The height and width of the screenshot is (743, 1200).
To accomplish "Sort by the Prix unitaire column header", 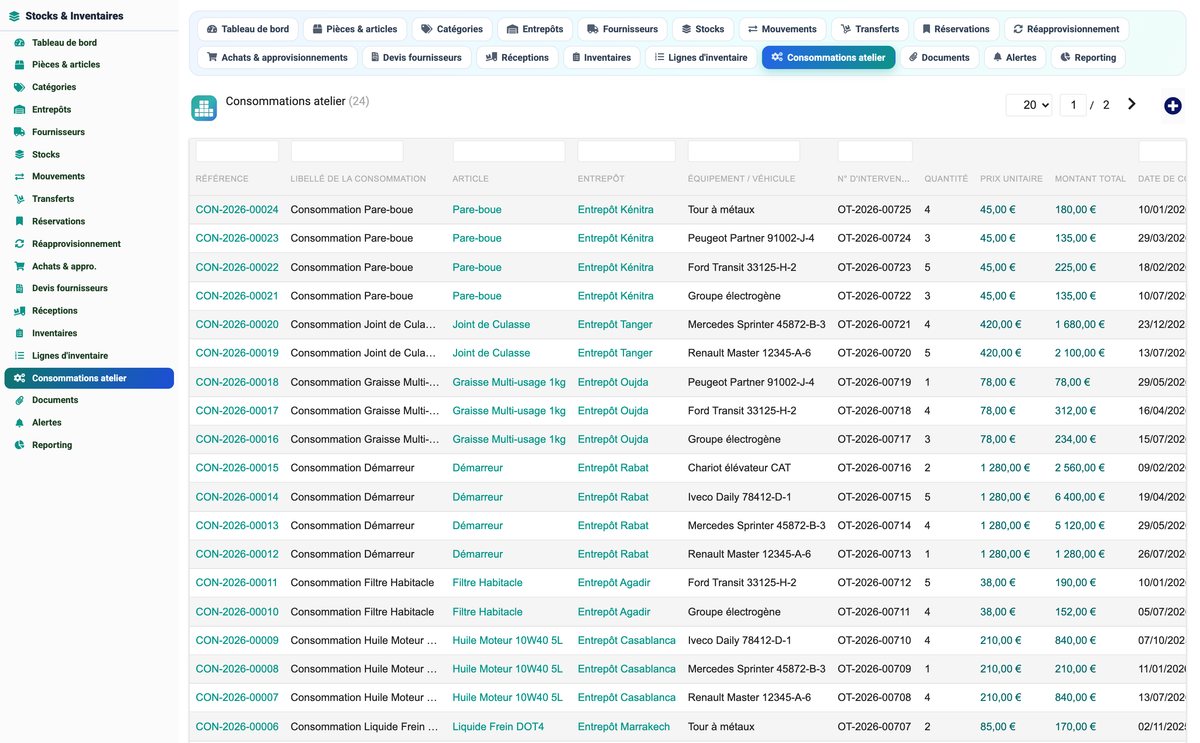I will [x=1011, y=179].
